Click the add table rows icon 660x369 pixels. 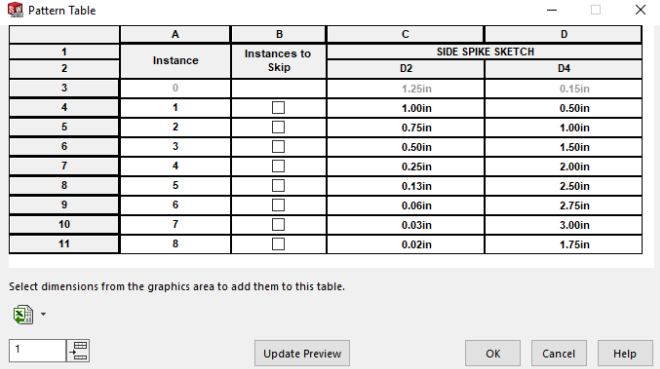tap(79, 350)
